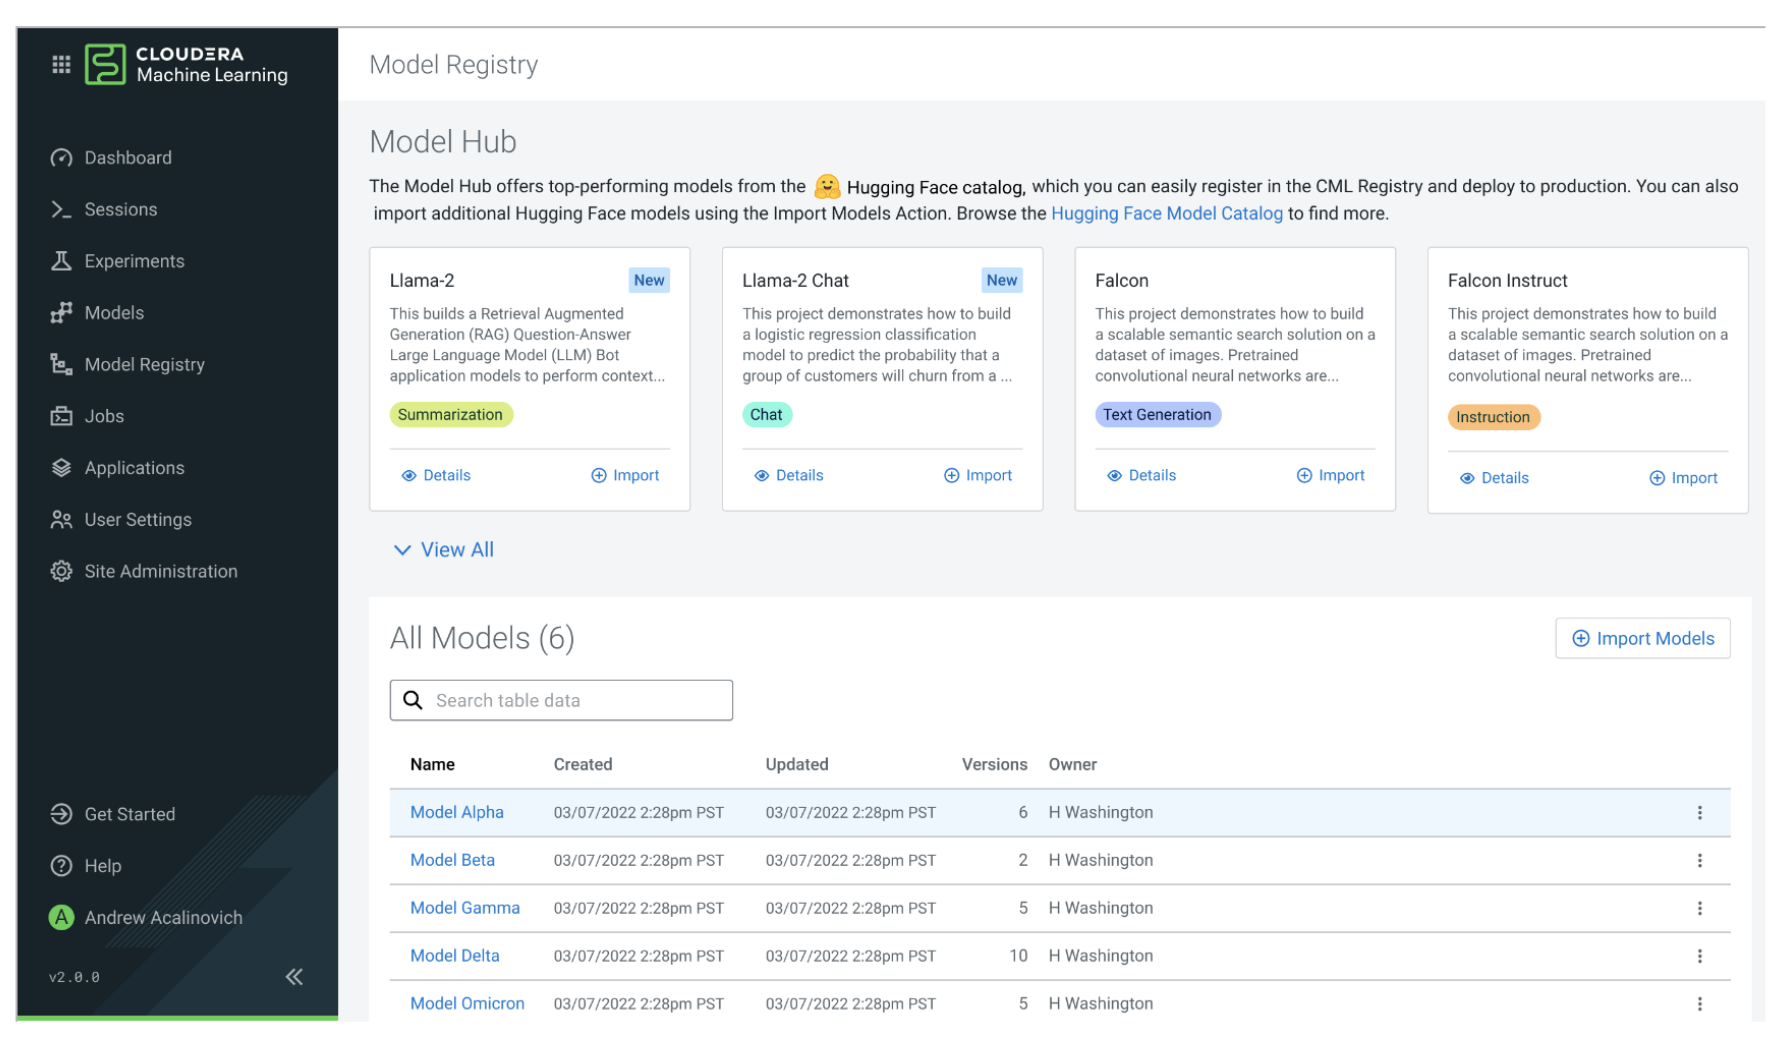The width and height of the screenshot is (1786, 1056).
Task: Click H Washington owner in Model Beta row
Action: tap(1101, 861)
